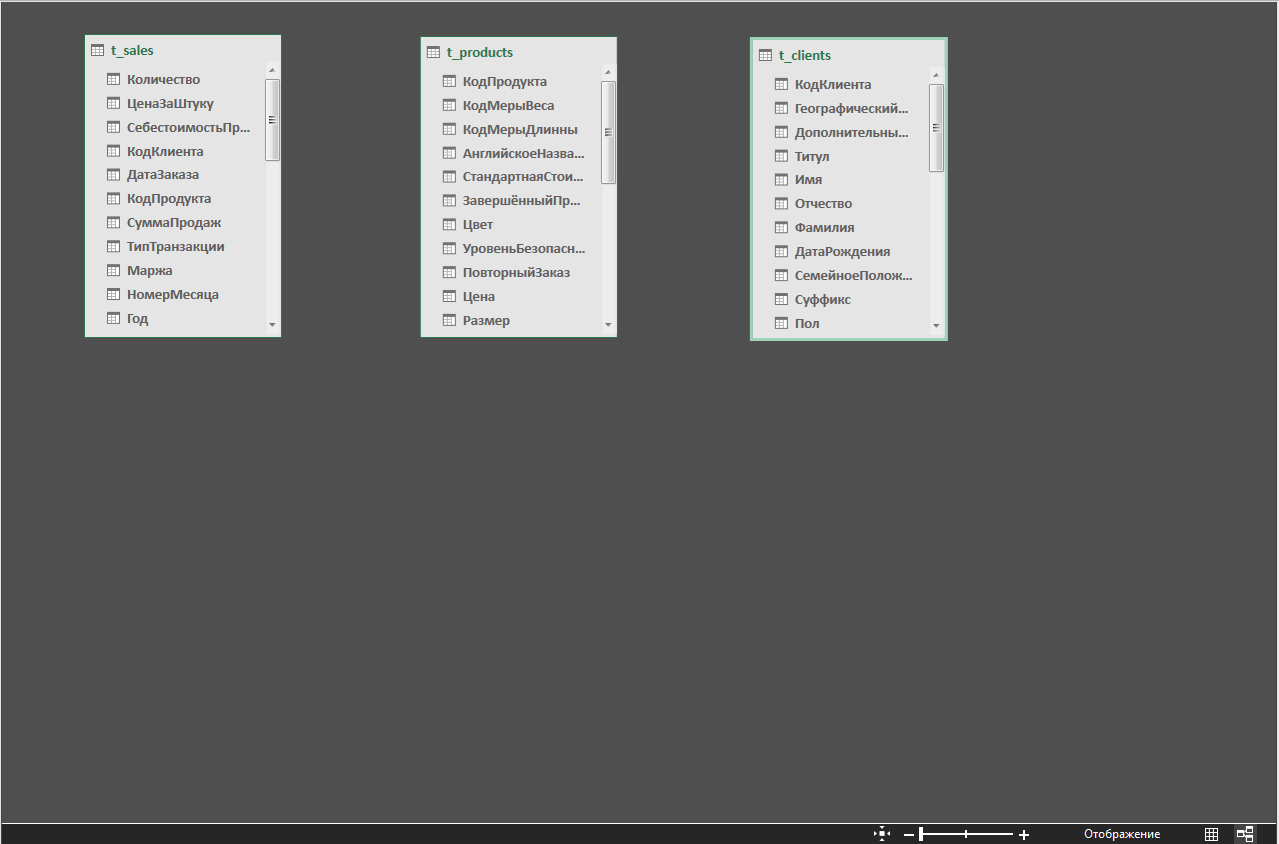Viewport: 1279px width, 844px height.
Task: Click the table icon next to t_products
Action: pyautogui.click(x=433, y=52)
